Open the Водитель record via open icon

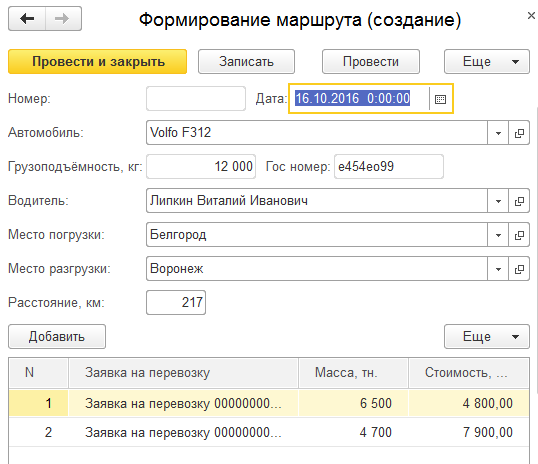pos(519,201)
